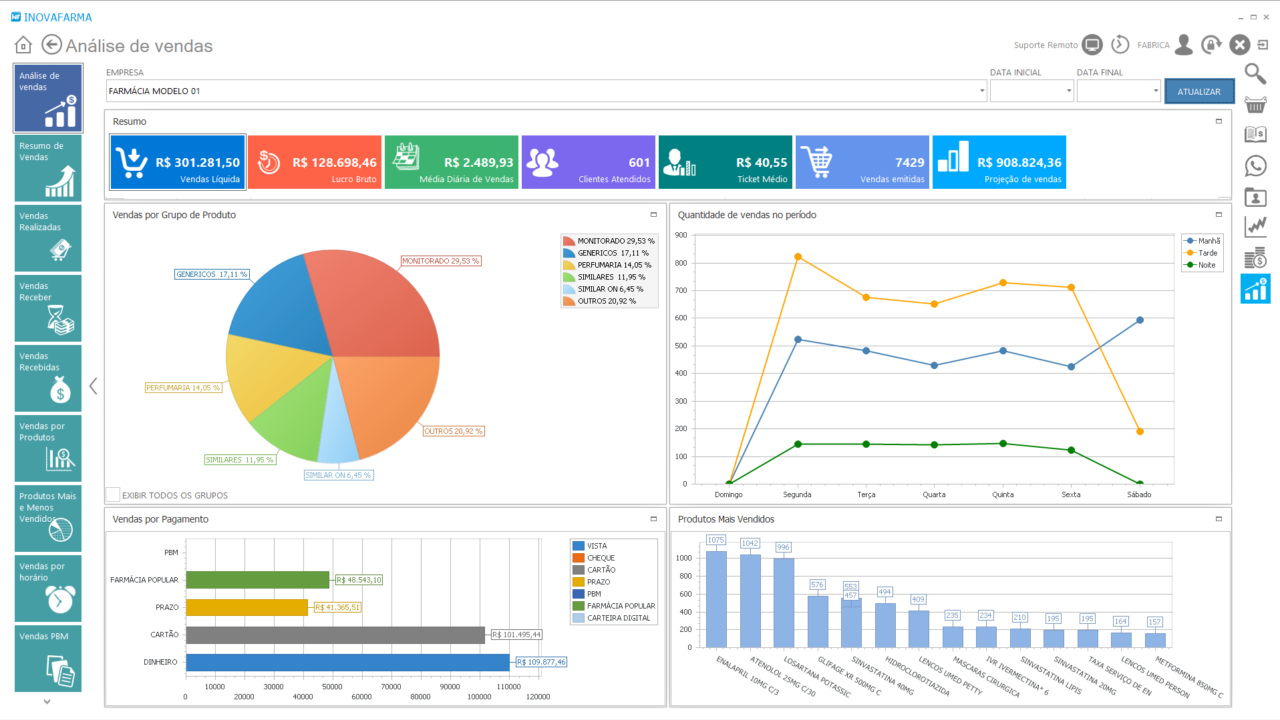This screenshot has height=720, width=1280.
Task: Toggle the Noite series in legend
Action: tap(1201, 266)
